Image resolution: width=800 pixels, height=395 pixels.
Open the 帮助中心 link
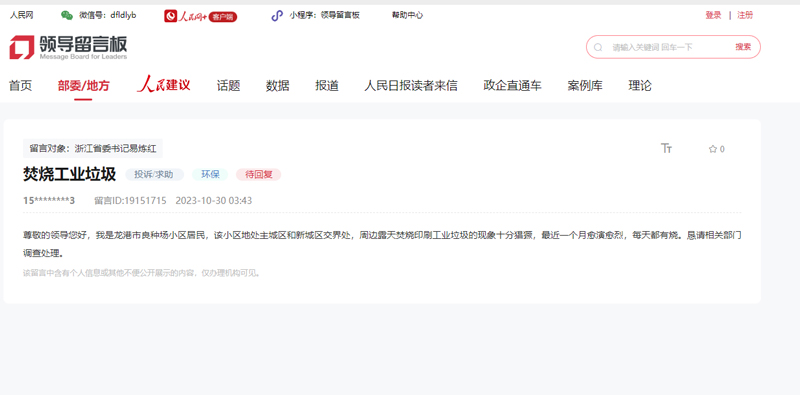point(407,15)
